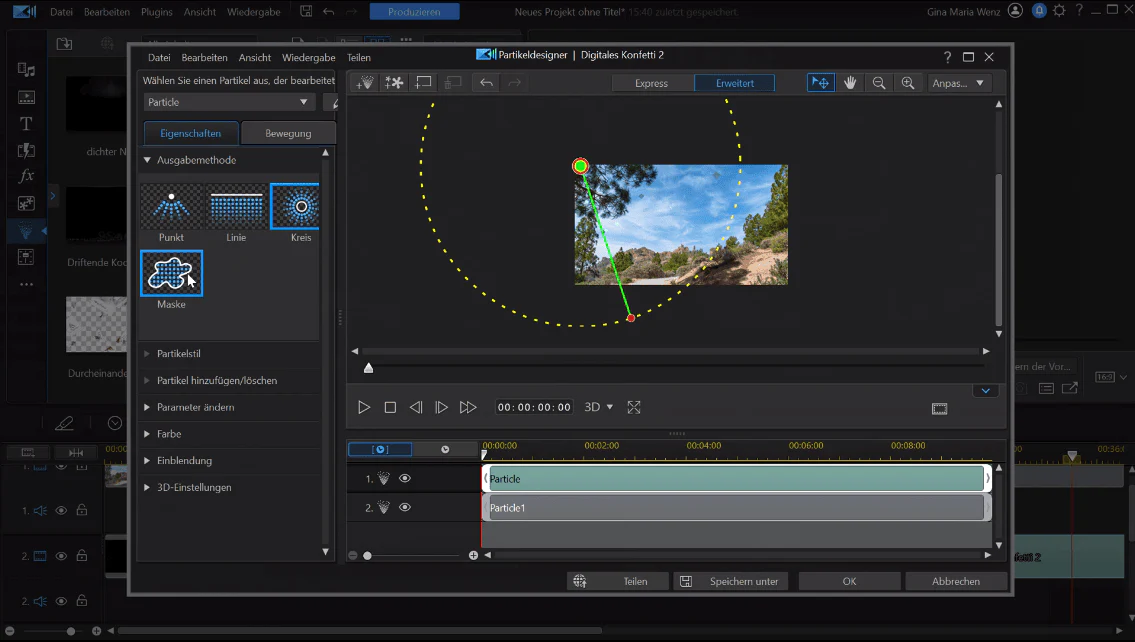Switch to keyframe timeline view mode
The height and width of the screenshot is (642, 1135).
pos(445,449)
